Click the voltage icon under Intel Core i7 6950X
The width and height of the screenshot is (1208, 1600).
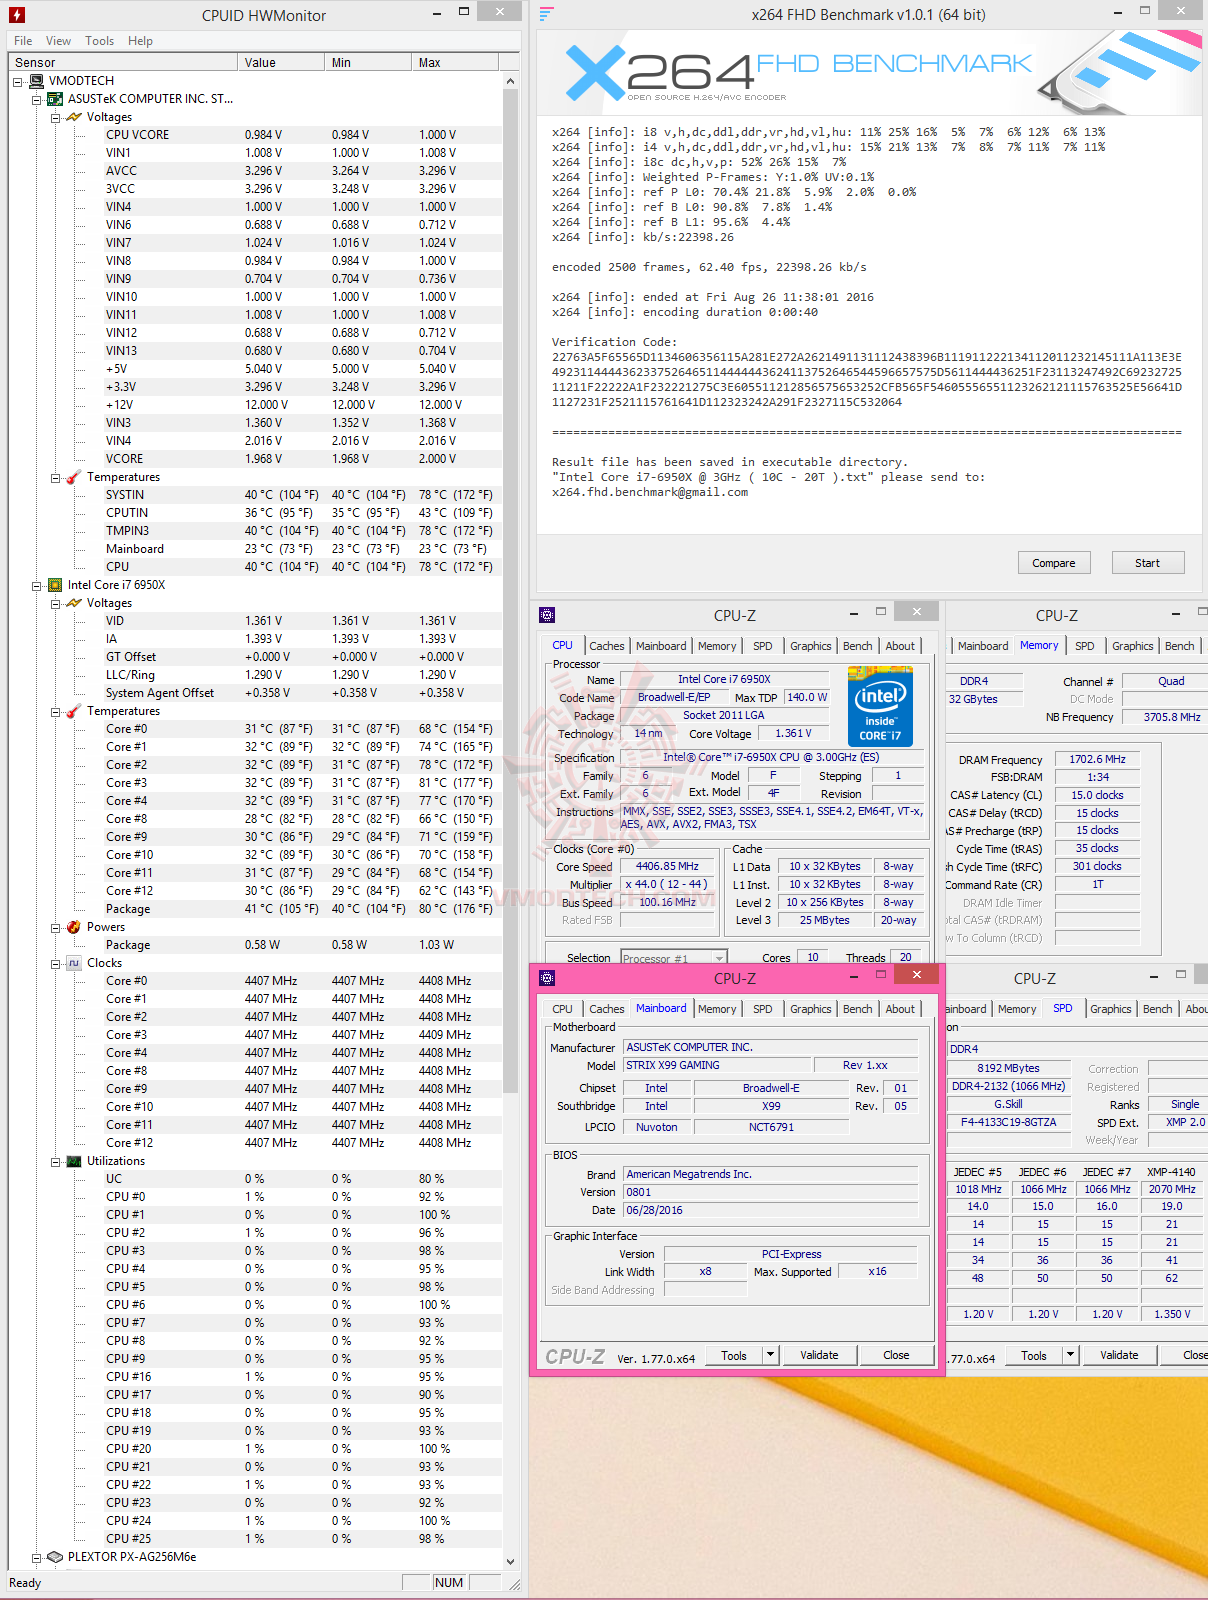[74, 603]
